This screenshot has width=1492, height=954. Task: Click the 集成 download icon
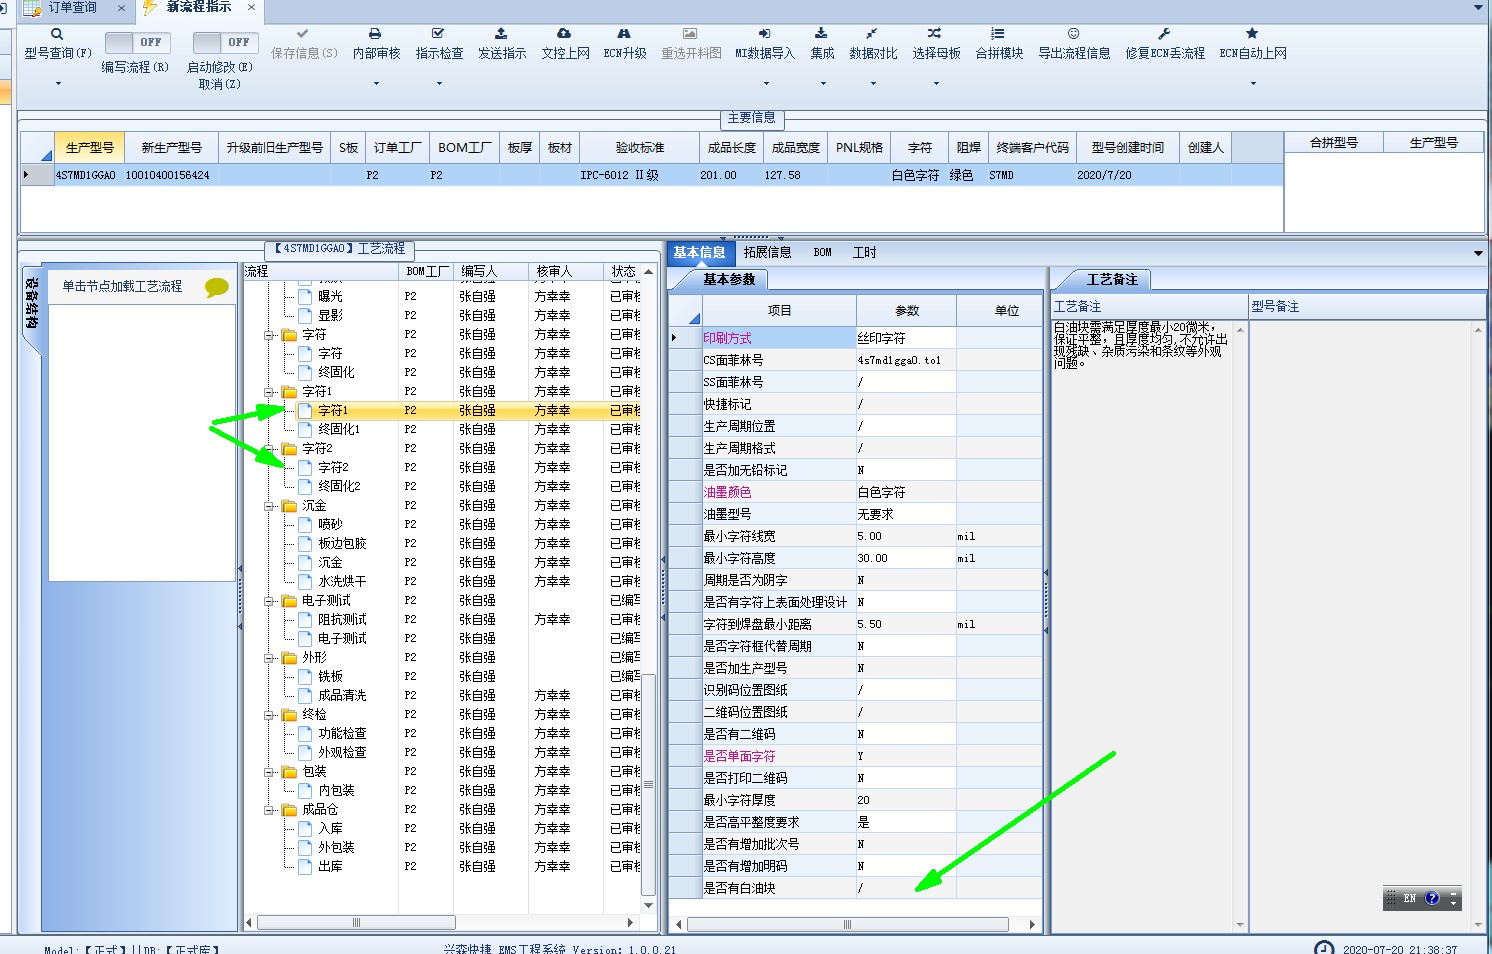pyautogui.click(x=821, y=34)
